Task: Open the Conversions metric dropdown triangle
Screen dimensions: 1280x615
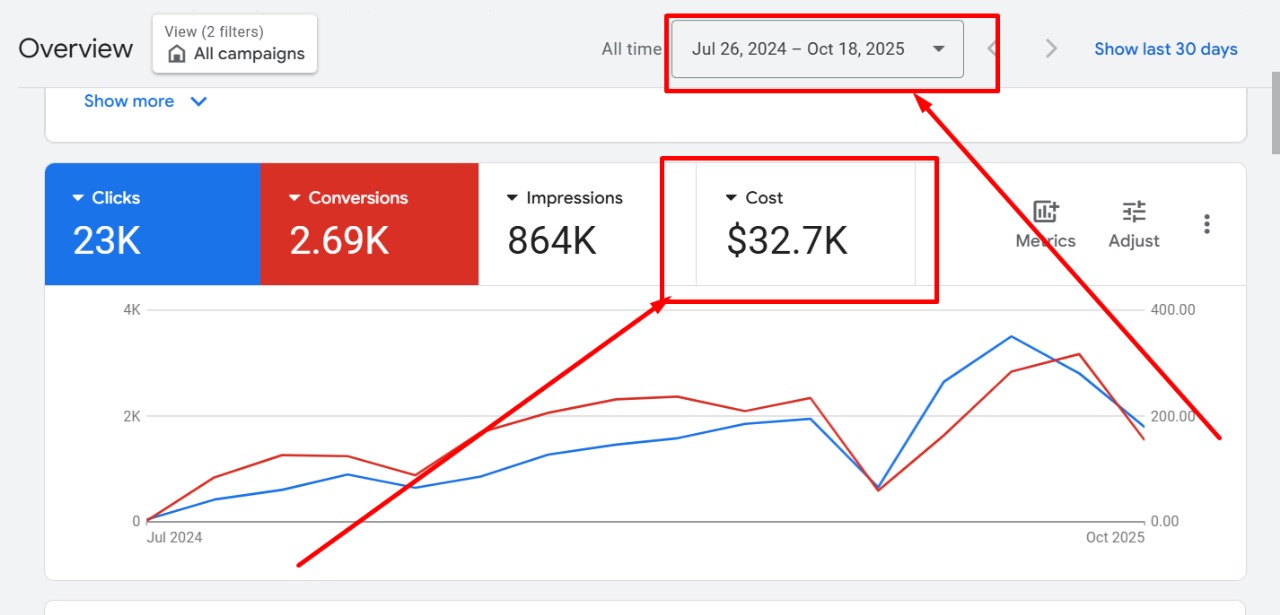Action: [x=294, y=198]
